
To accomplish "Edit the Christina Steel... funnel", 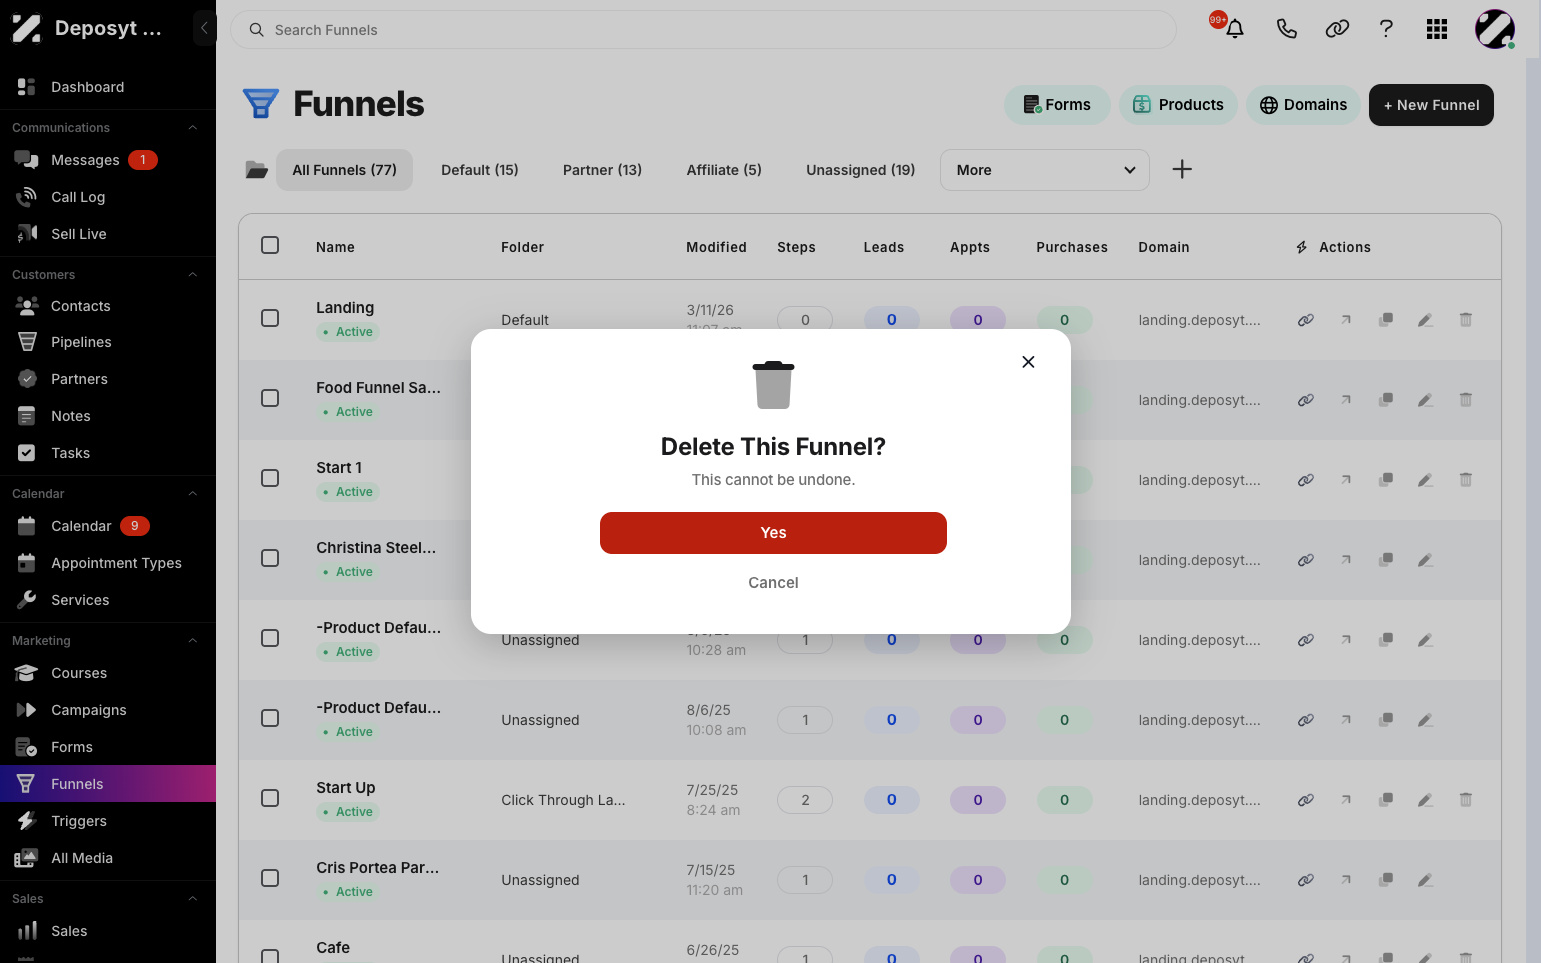I will pyautogui.click(x=1426, y=560).
